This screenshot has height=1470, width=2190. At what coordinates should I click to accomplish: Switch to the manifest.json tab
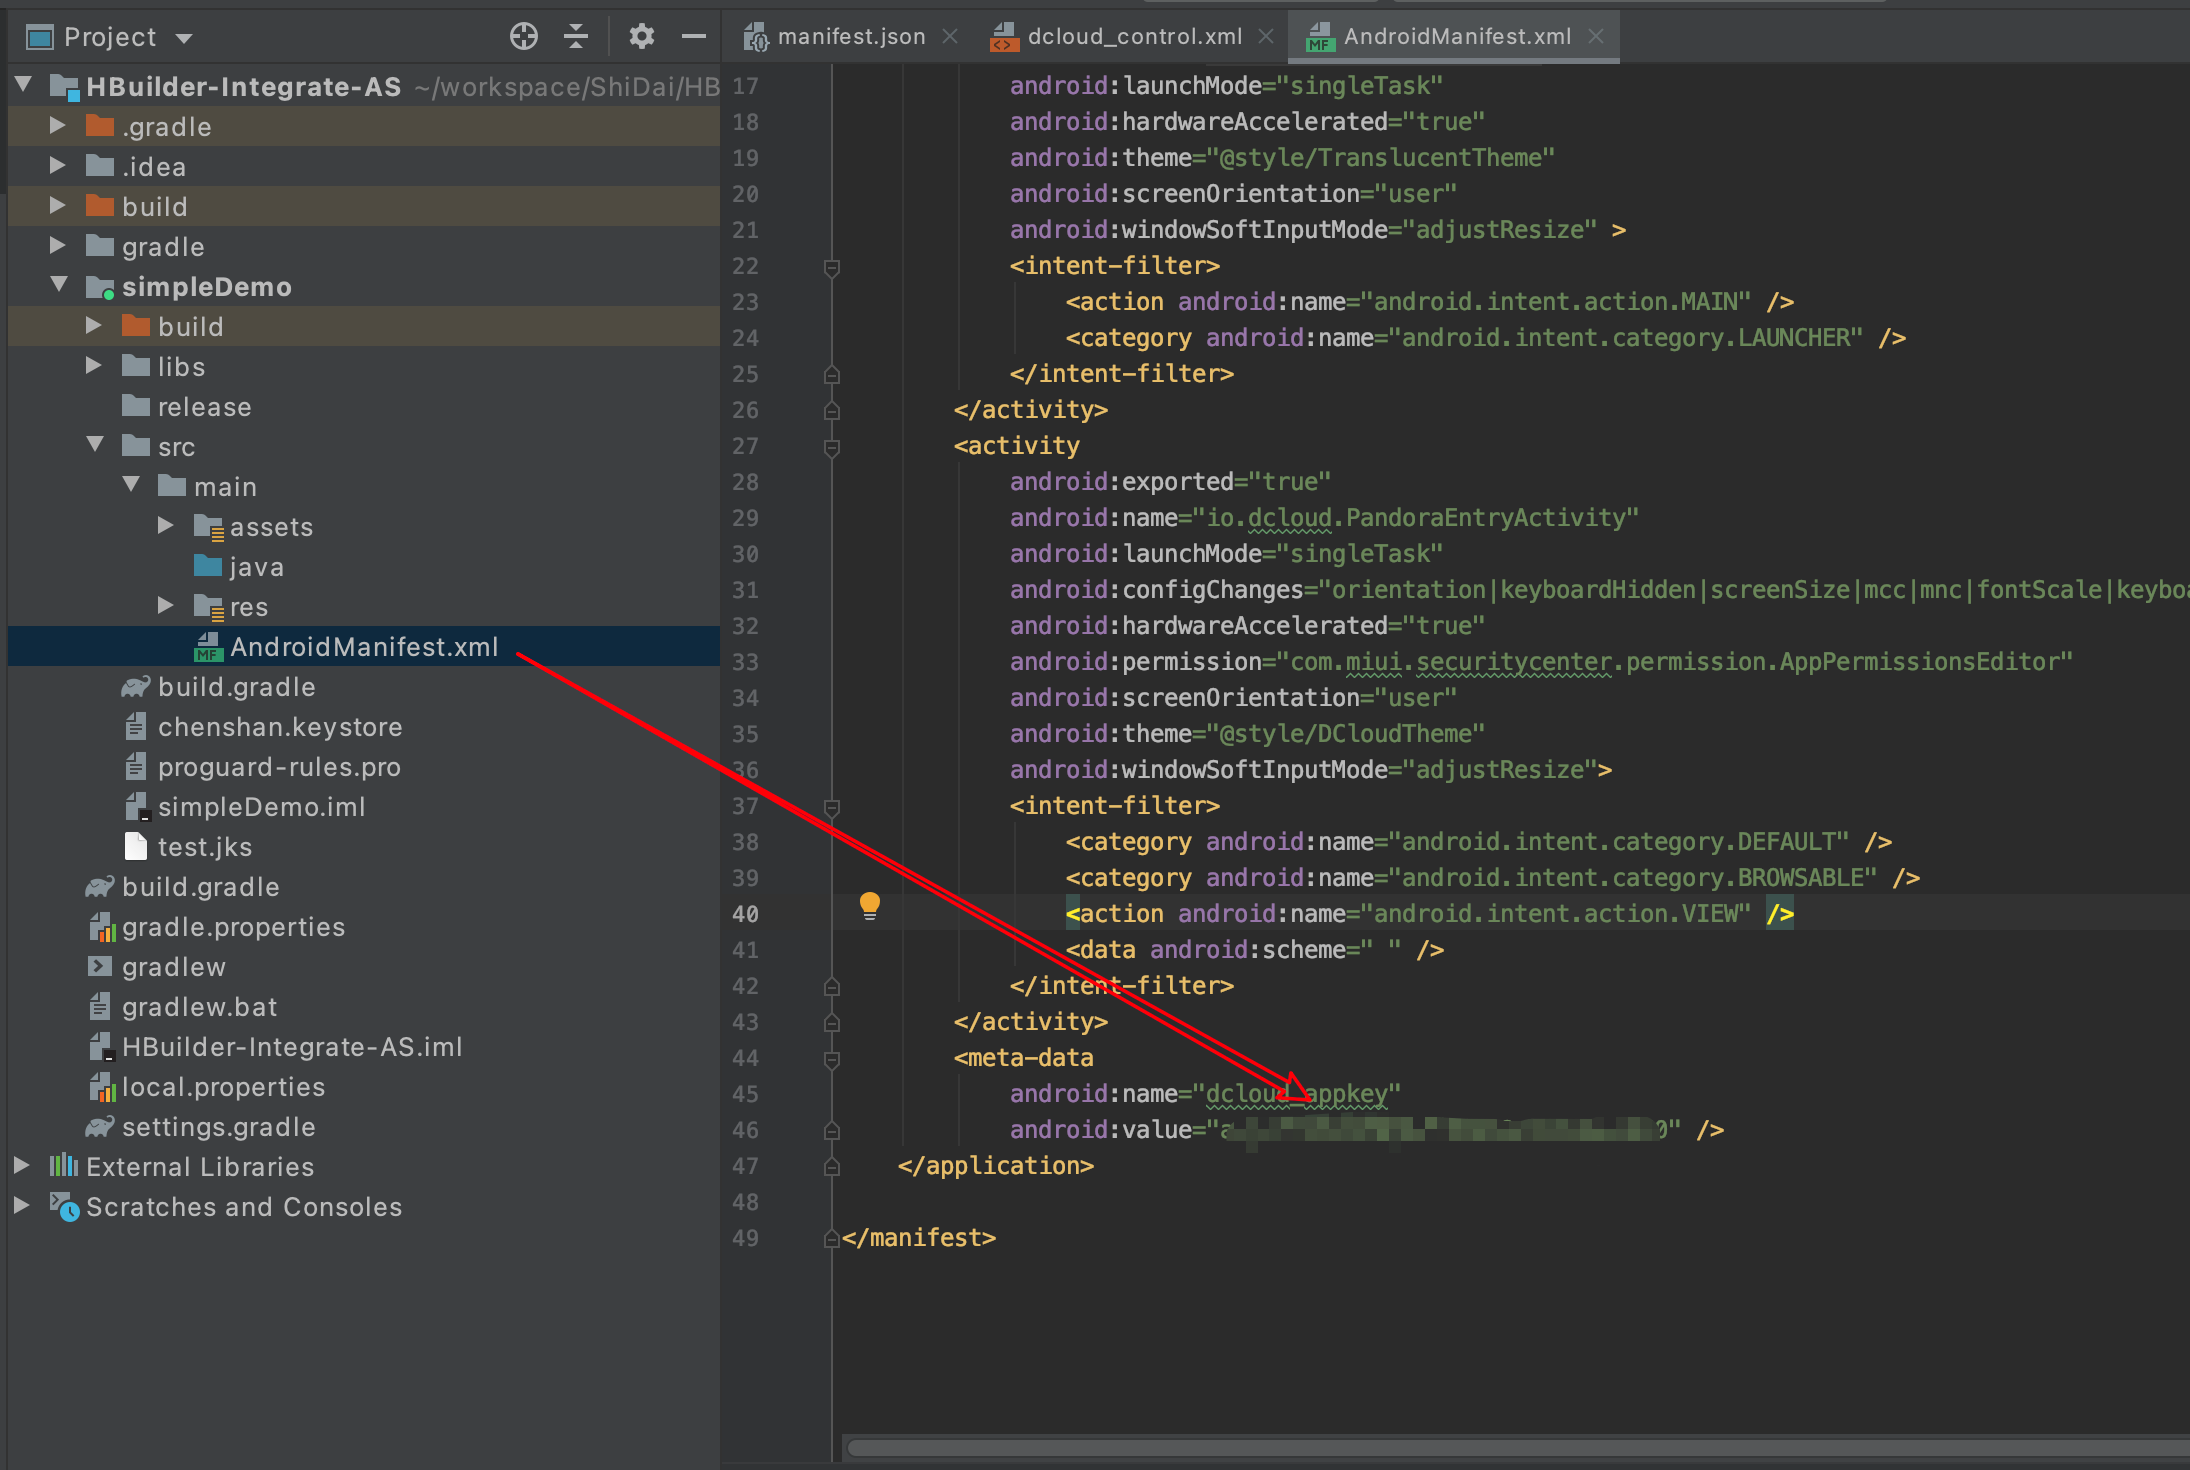click(x=850, y=36)
